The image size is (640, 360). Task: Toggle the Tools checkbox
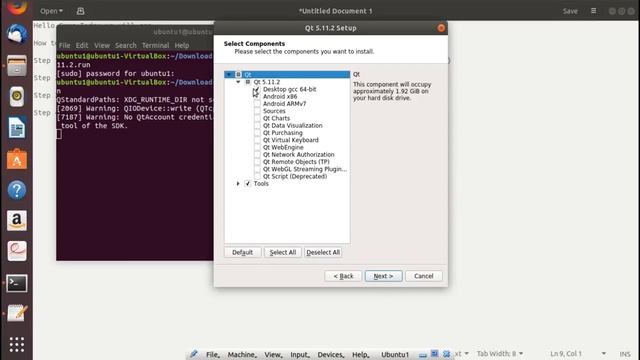click(247, 184)
